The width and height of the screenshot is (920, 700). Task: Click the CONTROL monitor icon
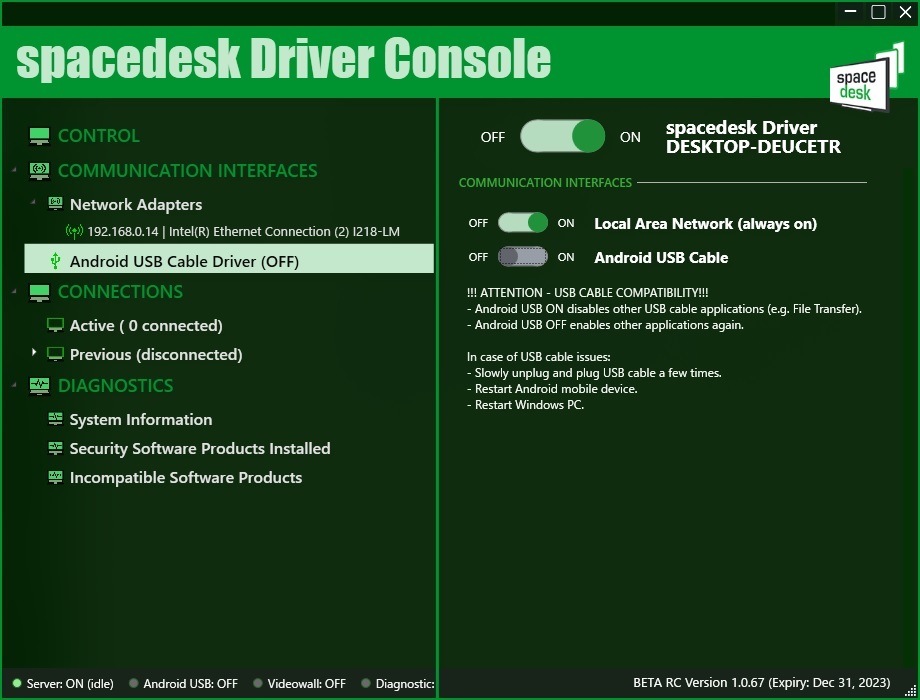(39, 136)
